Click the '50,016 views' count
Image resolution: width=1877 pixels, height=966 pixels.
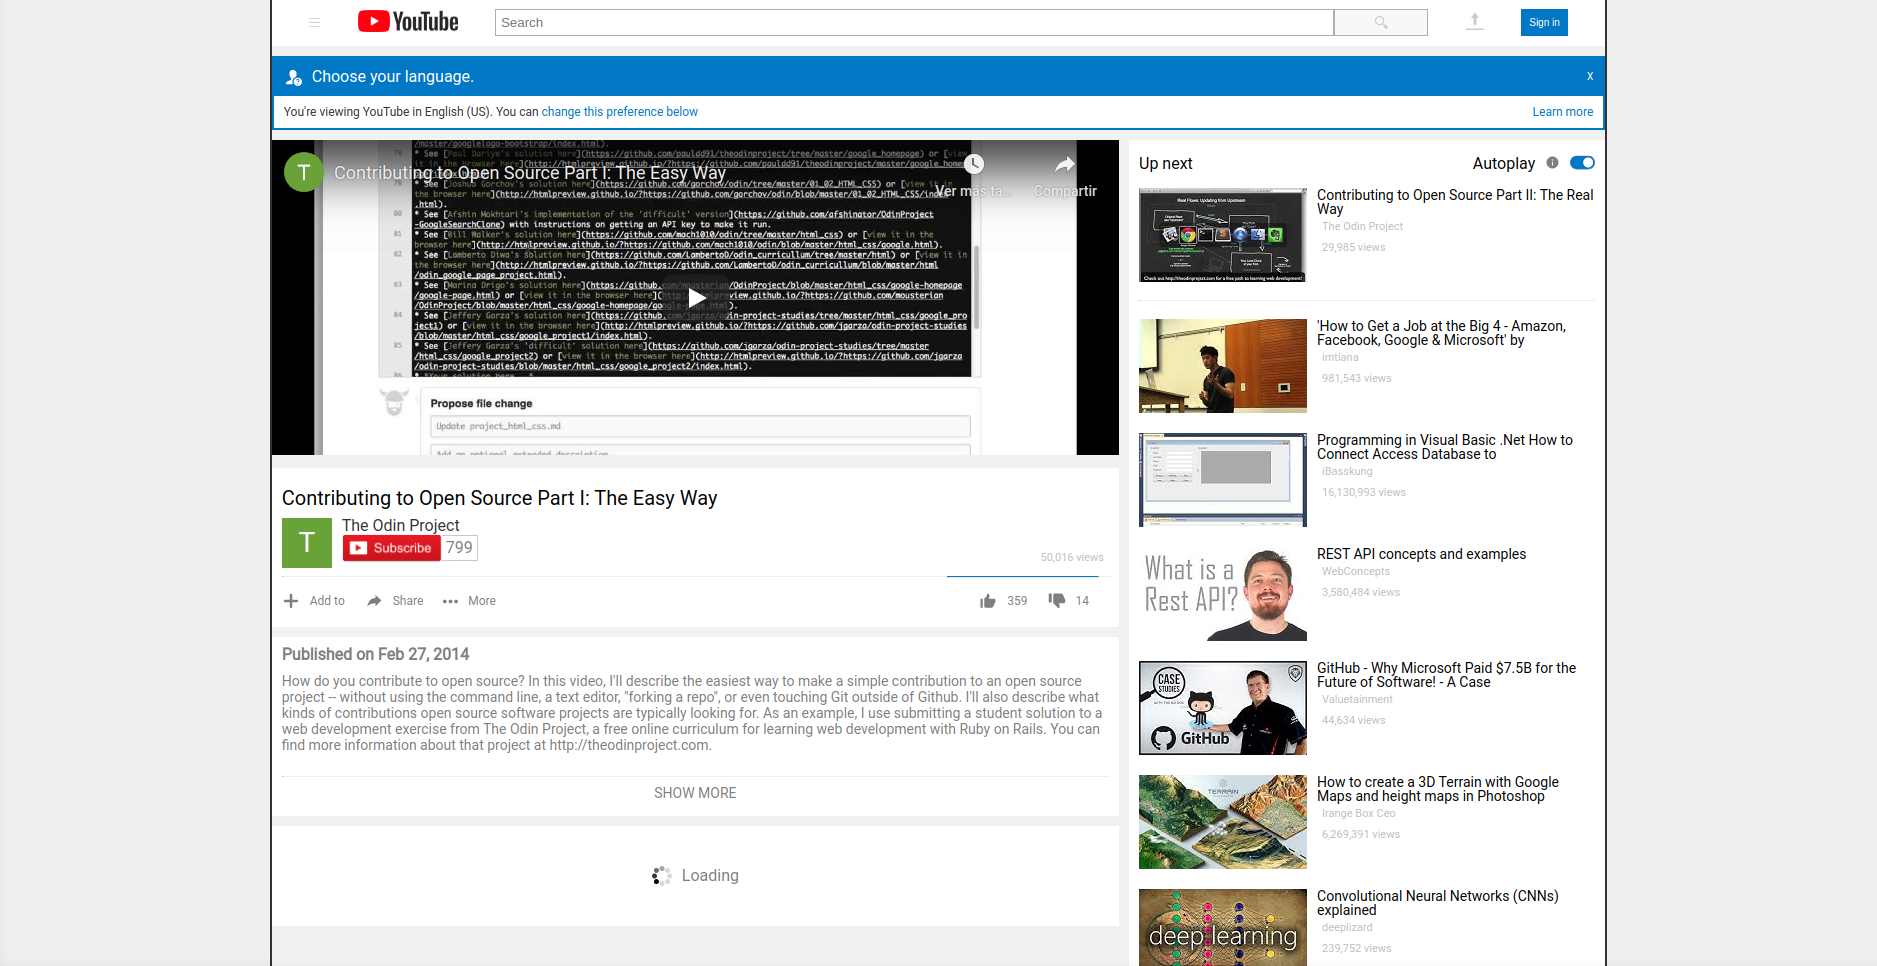tap(1072, 557)
